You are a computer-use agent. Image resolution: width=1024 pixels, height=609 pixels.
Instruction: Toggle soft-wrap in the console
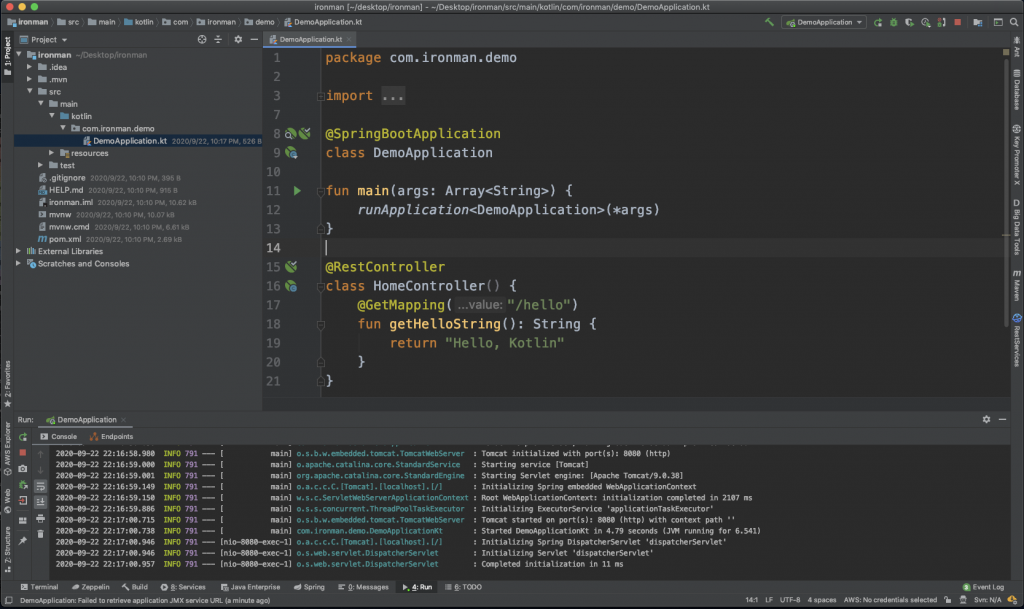(40, 486)
